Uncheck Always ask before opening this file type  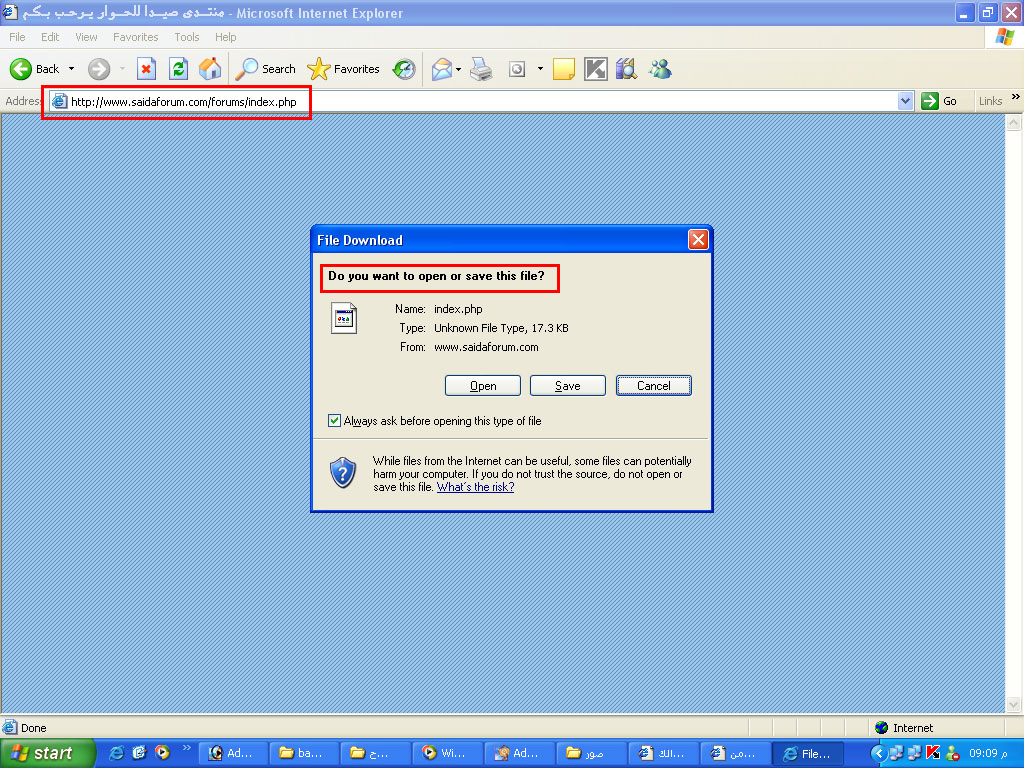point(334,421)
